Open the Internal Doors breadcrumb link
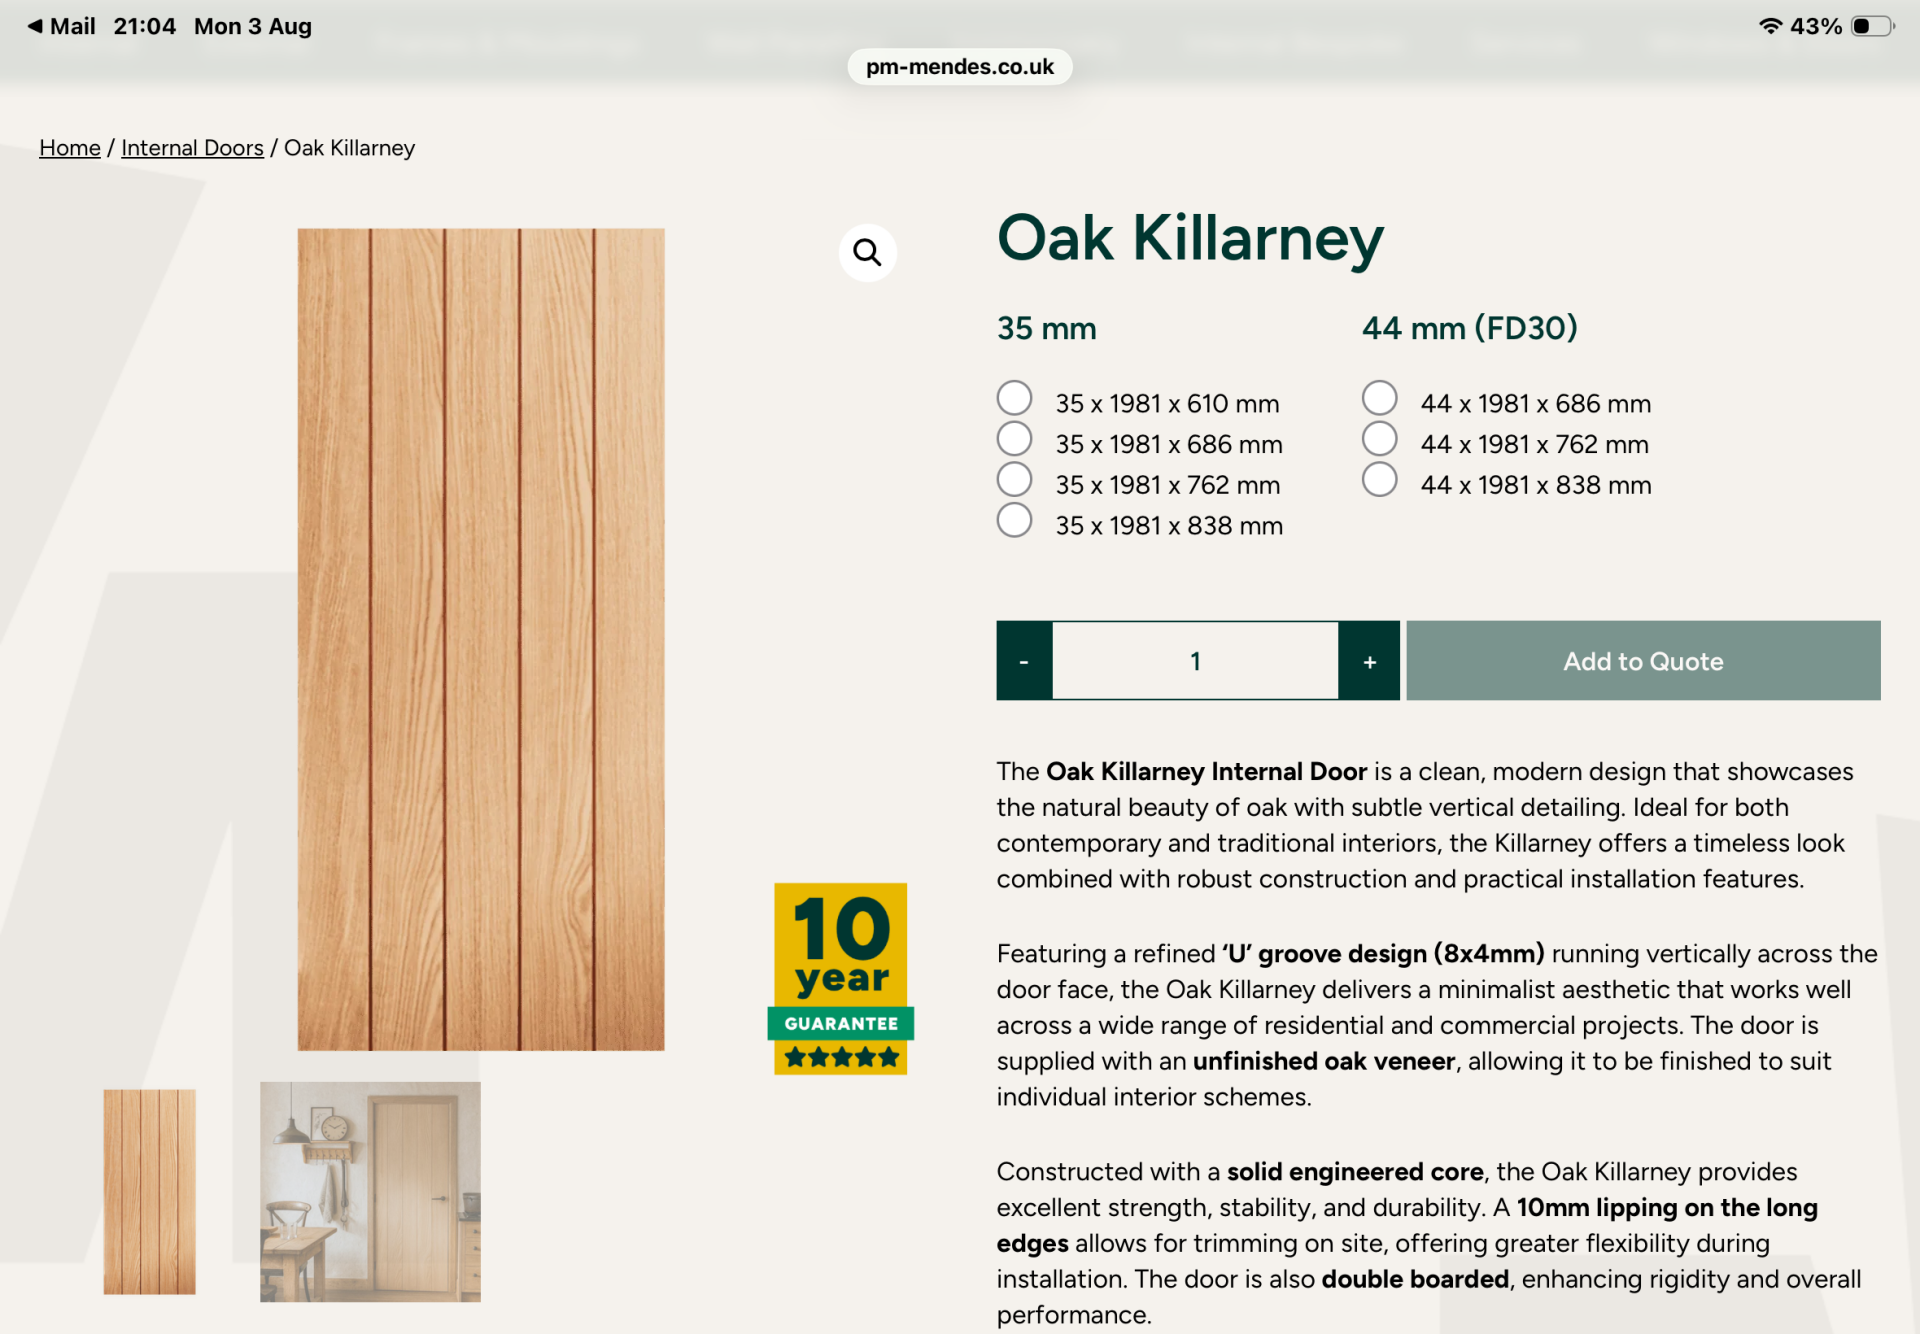 point(192,148)
